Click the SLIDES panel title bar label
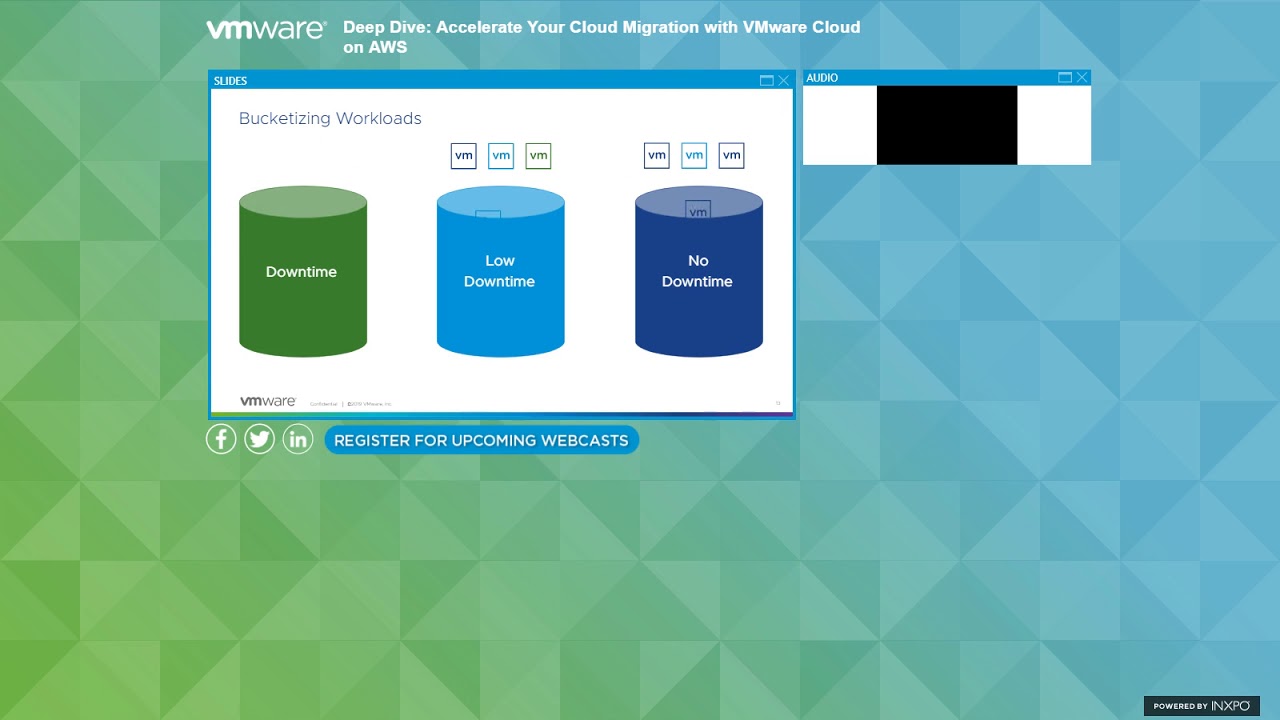The height and width of the screenshot is (720, 1280). coord(230,81)
